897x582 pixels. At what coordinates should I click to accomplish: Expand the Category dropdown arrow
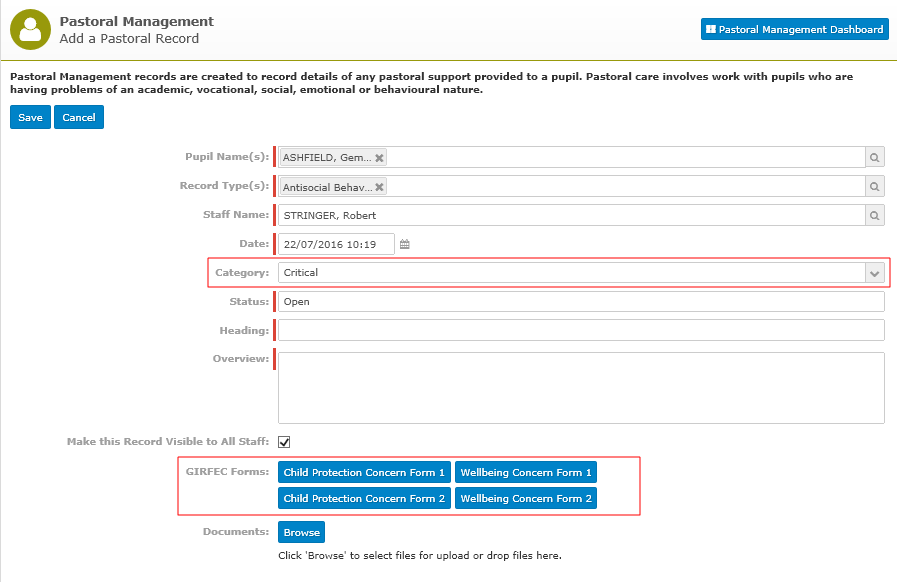click(x=875, y=274)
